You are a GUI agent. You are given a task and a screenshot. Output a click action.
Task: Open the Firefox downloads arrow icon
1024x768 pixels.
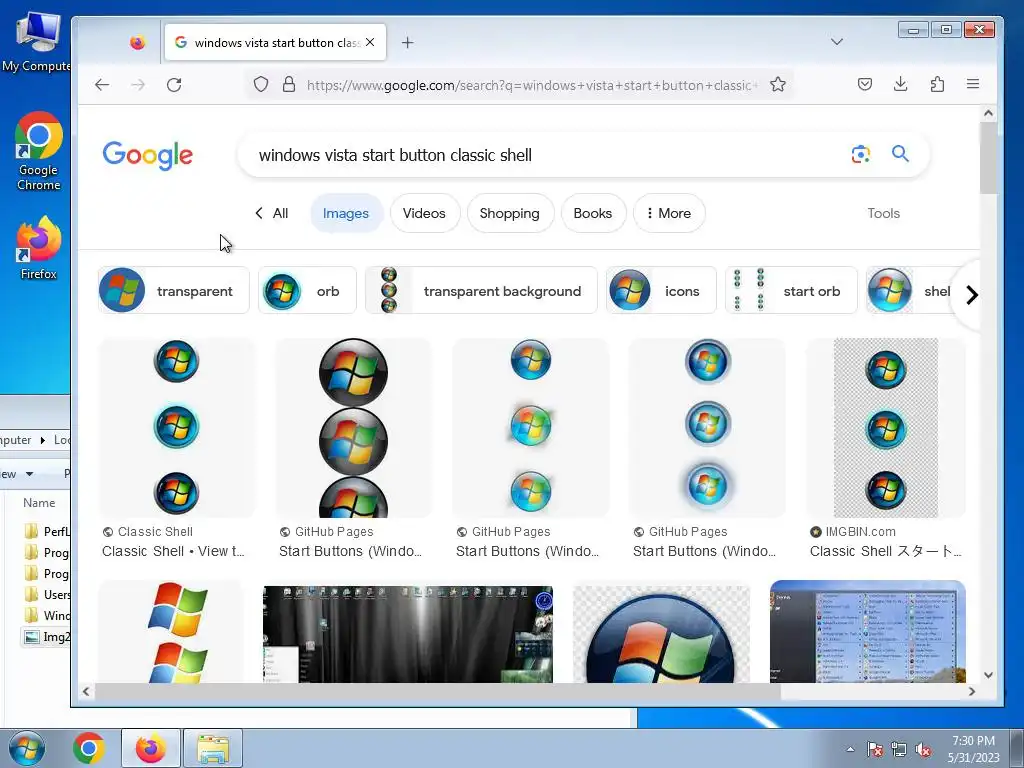tap(901, 84)
